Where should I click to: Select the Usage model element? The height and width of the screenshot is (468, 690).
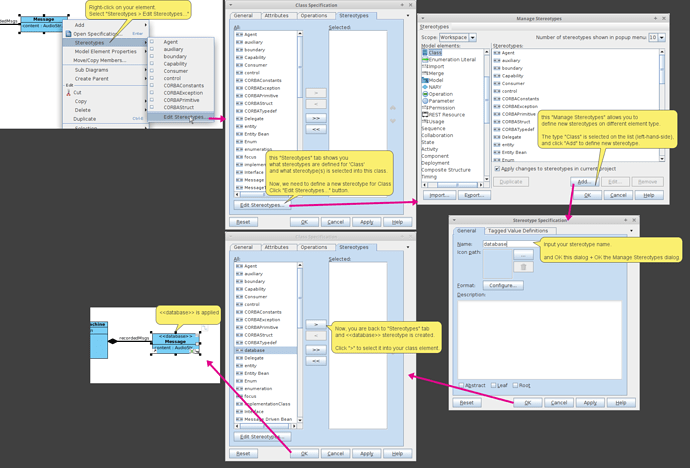433,121
